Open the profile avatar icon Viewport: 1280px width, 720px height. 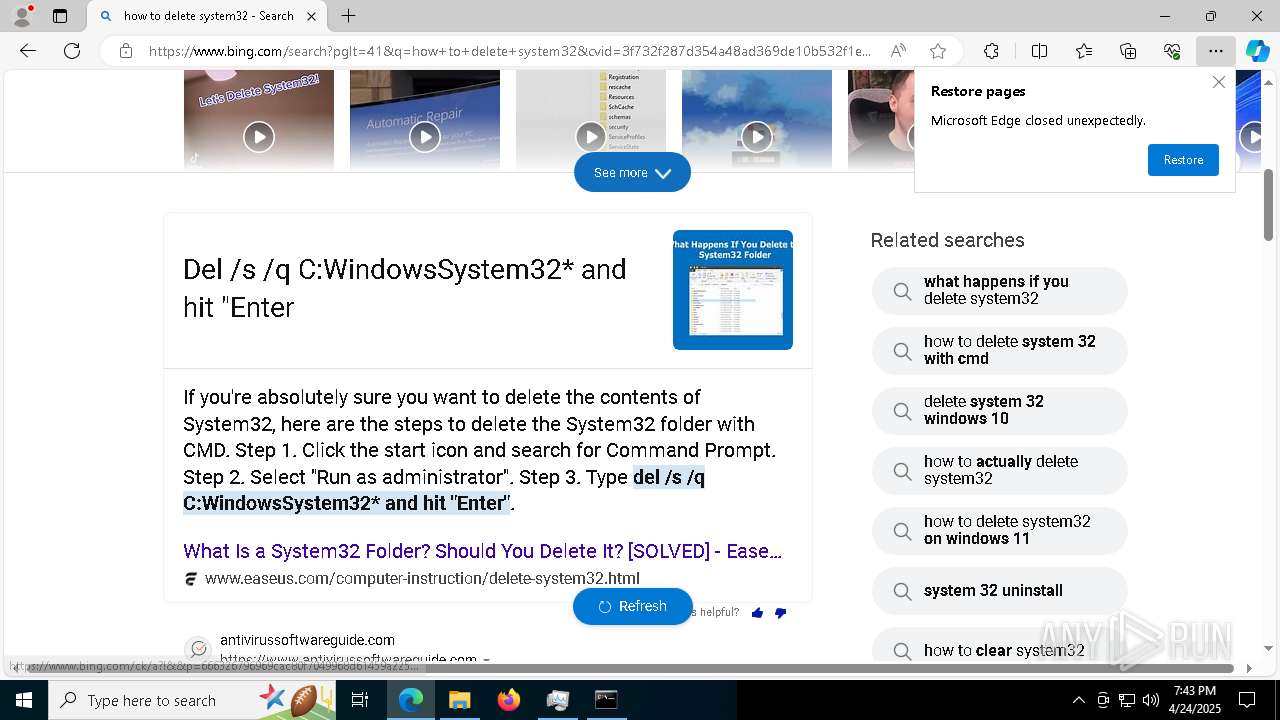coord(22,16)
